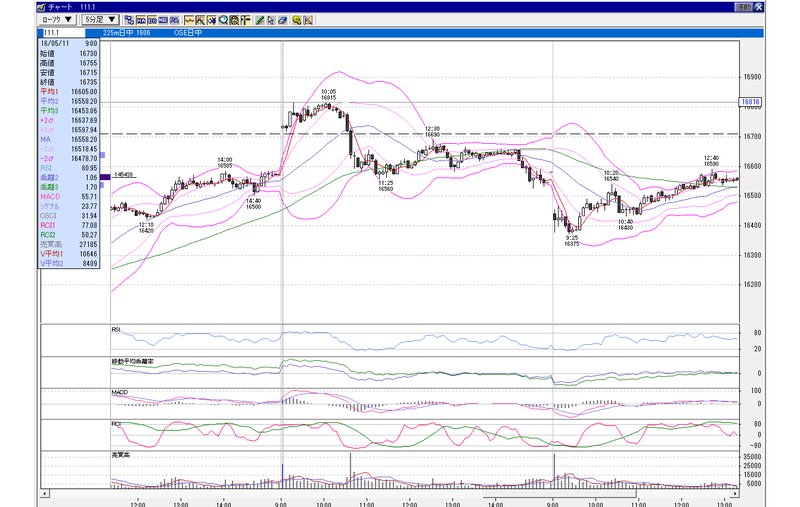
Task: Click the horizontal scrollbar right arrow
Action: click(x=735, y=493)
